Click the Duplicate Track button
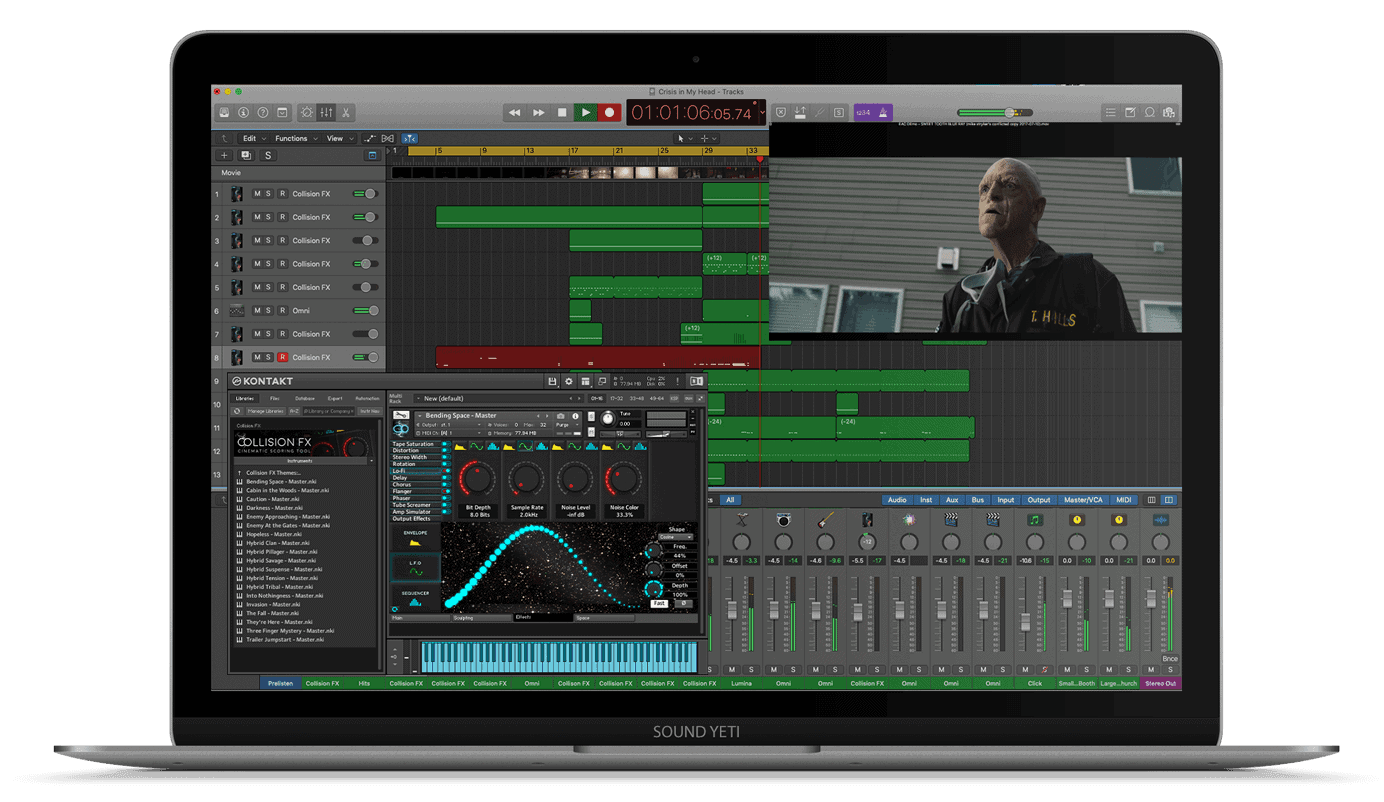Image resolution: width=1384 pixels, height=802 pixels. tap(246, 156)
